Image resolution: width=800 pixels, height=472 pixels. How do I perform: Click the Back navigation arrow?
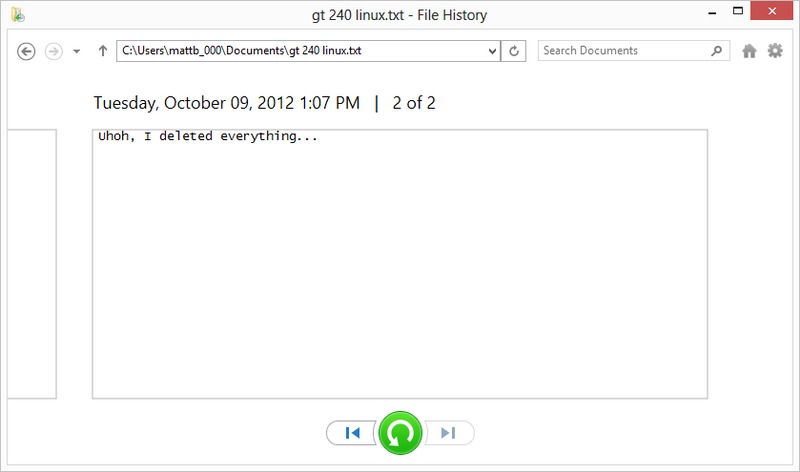click(x=27, y=51)
